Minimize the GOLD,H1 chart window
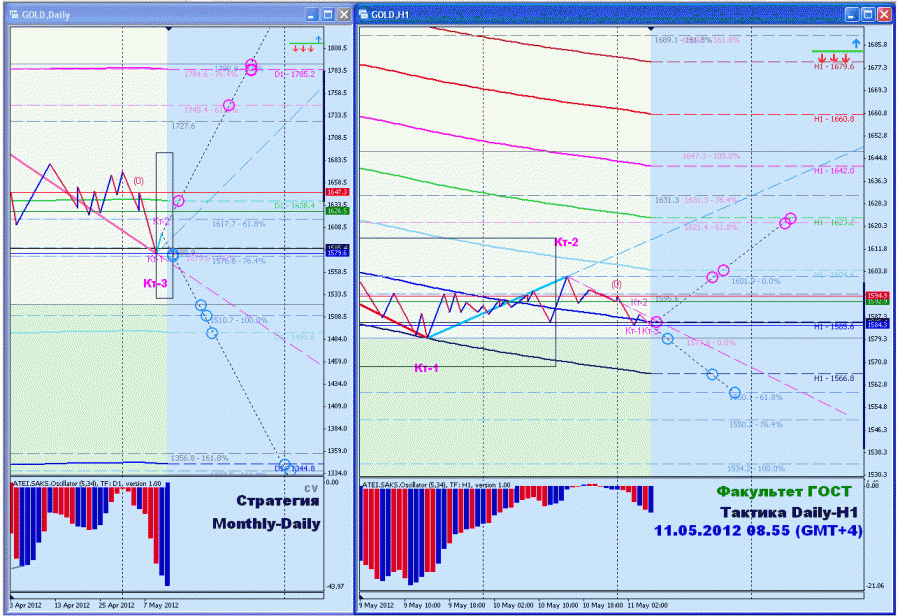Image resolution: width=900 pixels, height=616 pixels. pos(852,15)
